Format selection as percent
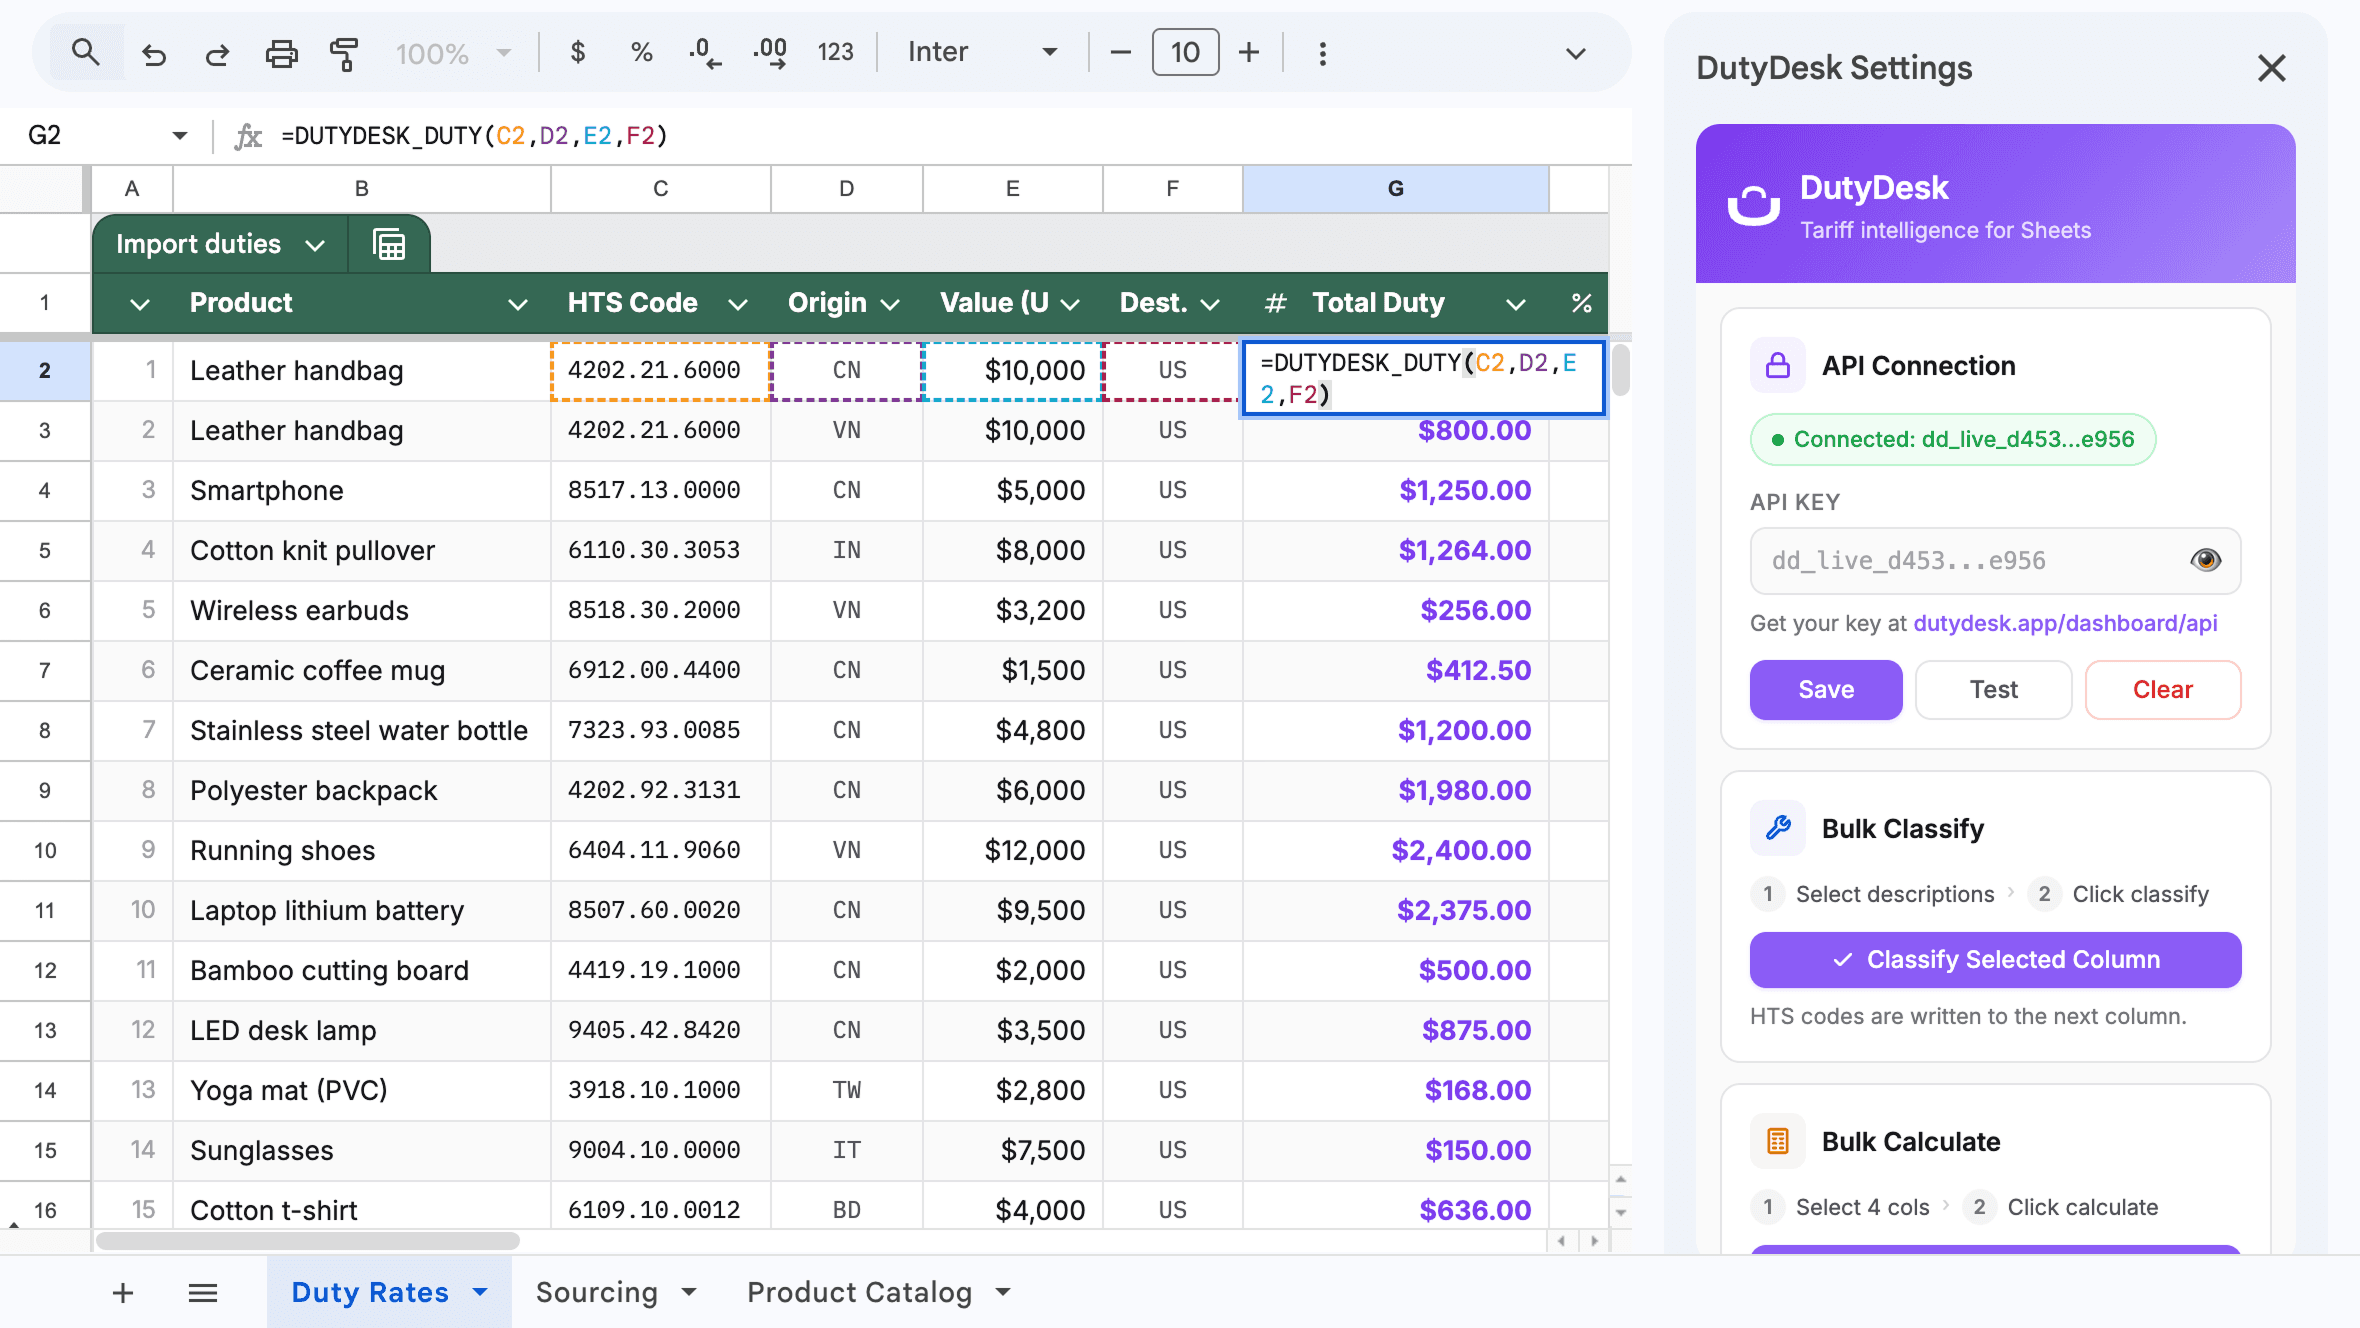The width and height of the screenshot is (2360, 1328). [641, 52]
